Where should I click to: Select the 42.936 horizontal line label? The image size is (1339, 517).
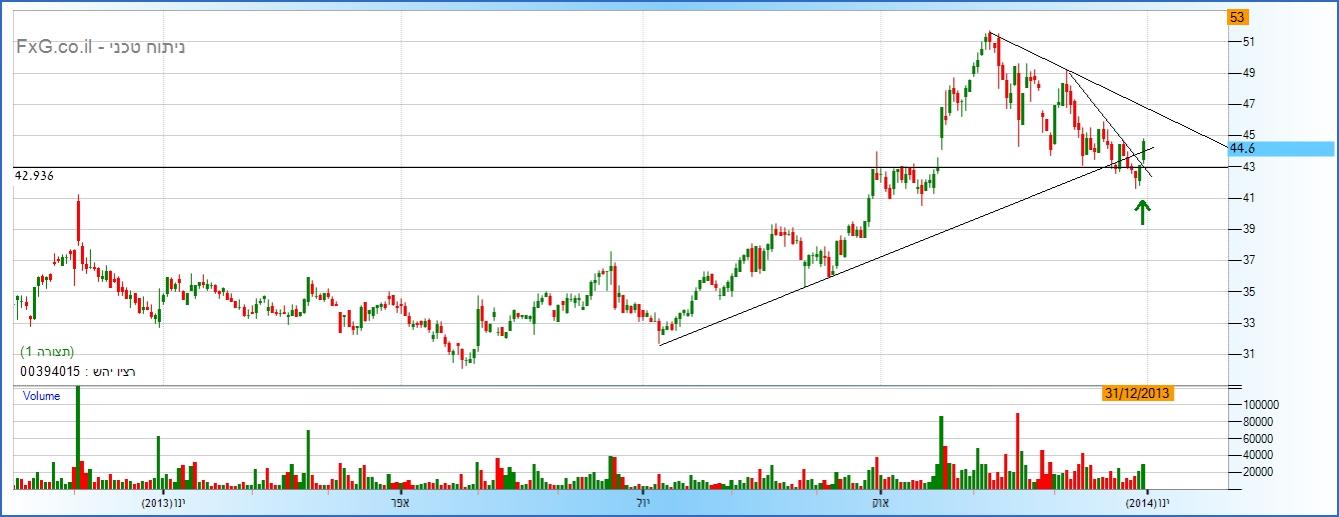tap(35, 176)
